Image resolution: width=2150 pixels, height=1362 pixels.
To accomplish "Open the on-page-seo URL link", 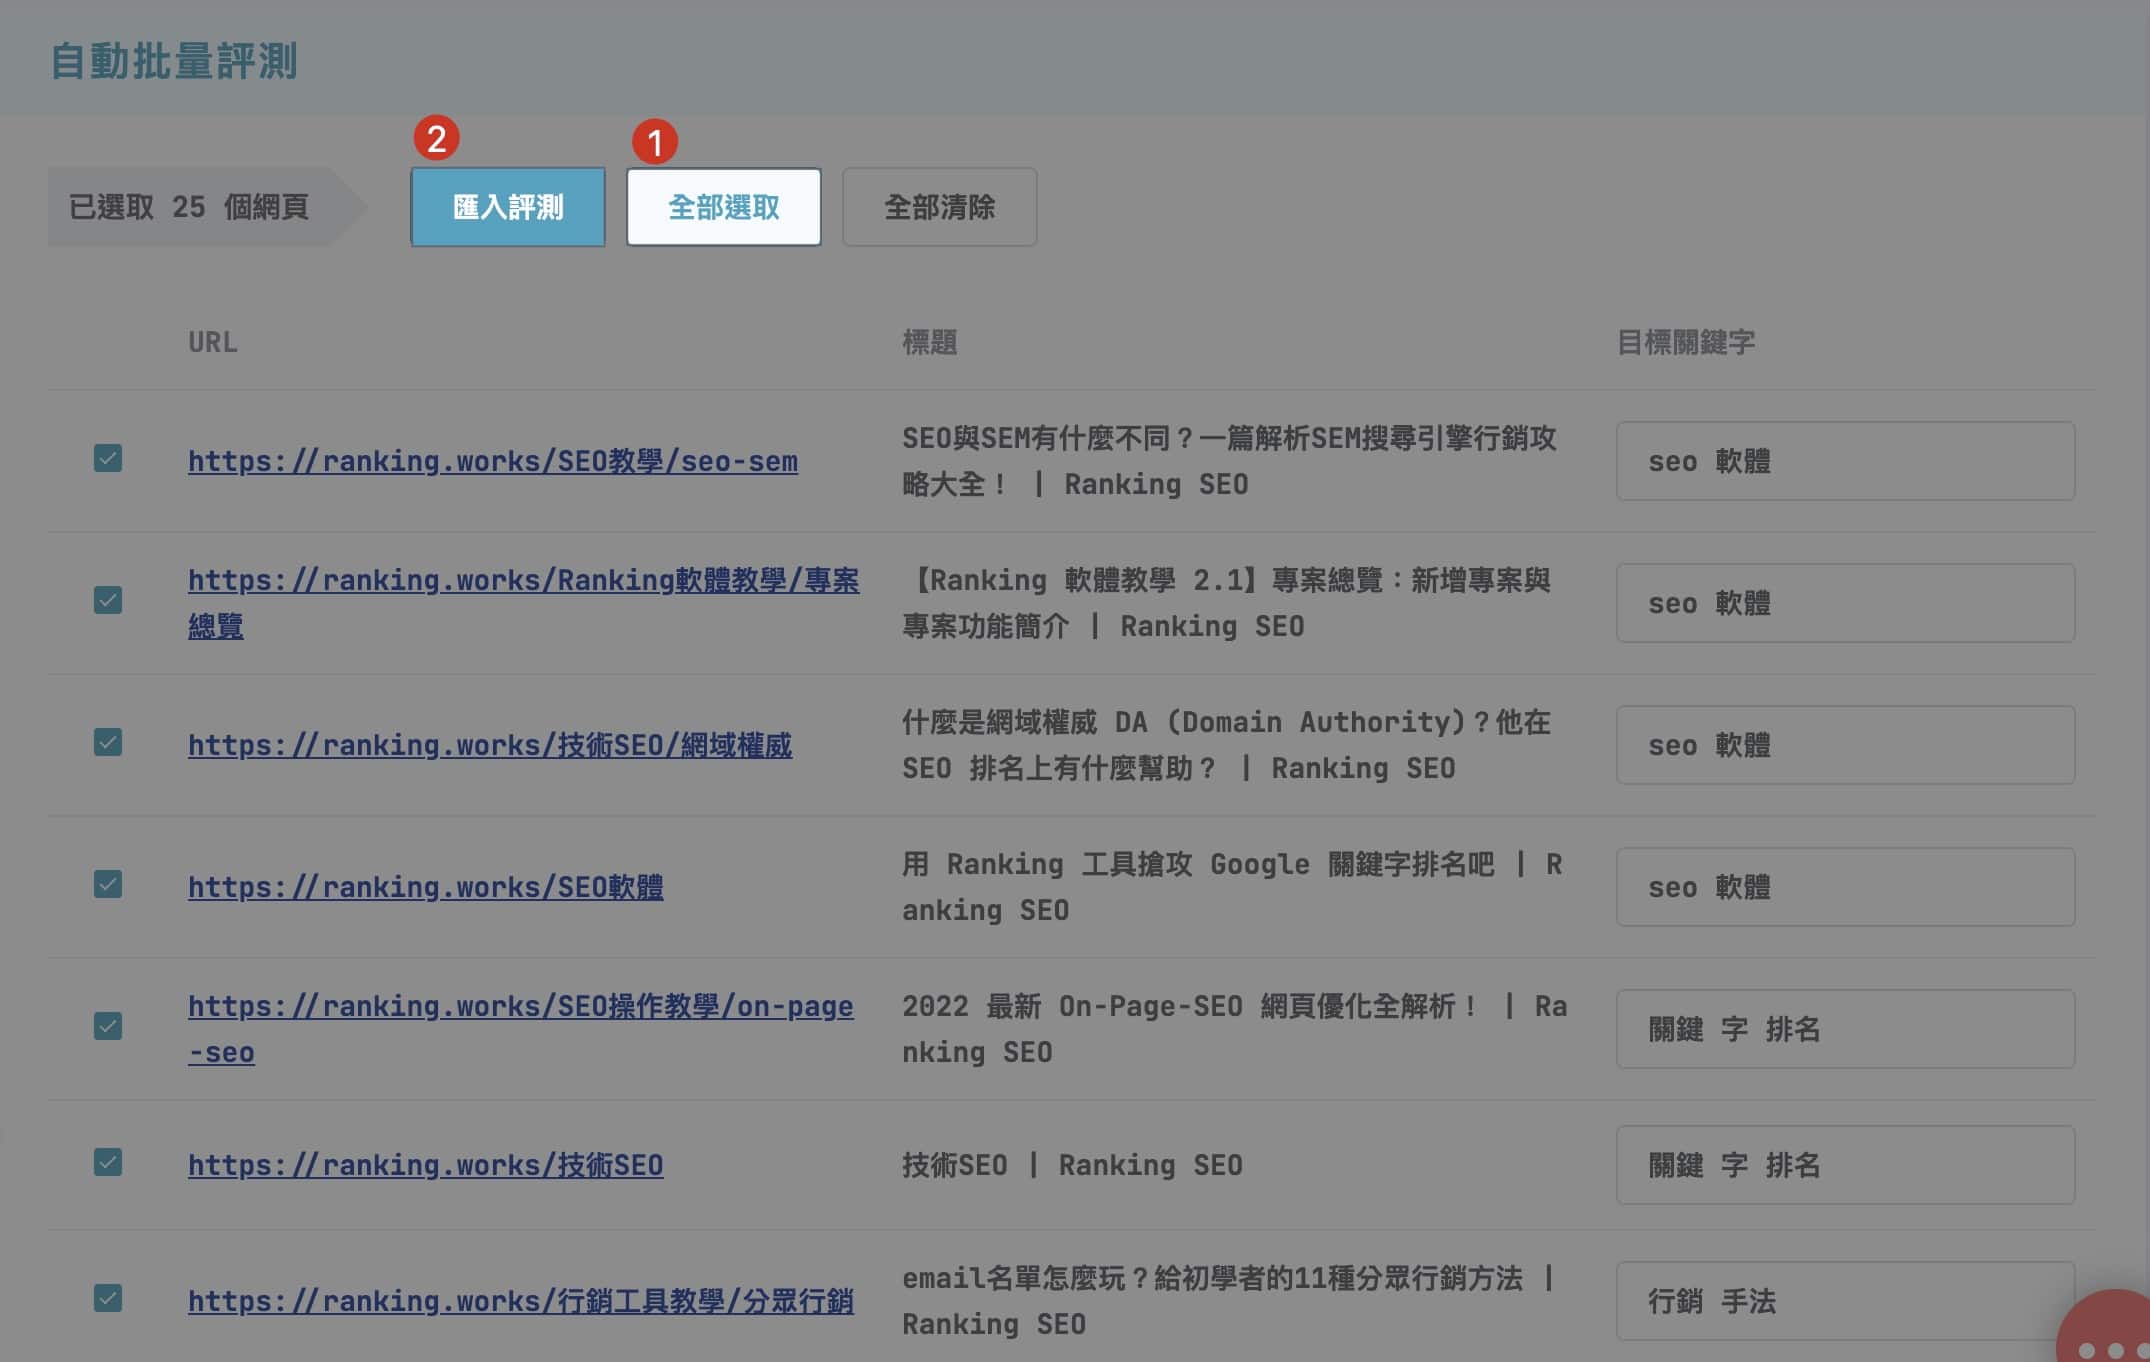I will pos(520,1007).
